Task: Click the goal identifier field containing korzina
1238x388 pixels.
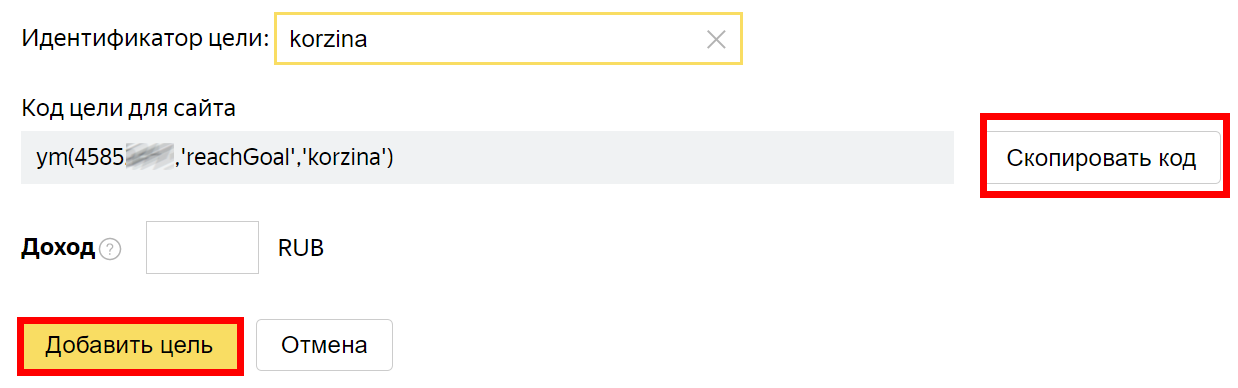Action: (x=508, y=39)
